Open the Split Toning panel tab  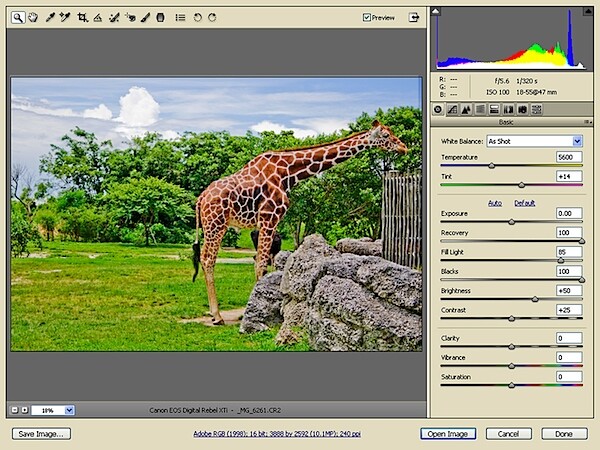[x=494, y=110]
